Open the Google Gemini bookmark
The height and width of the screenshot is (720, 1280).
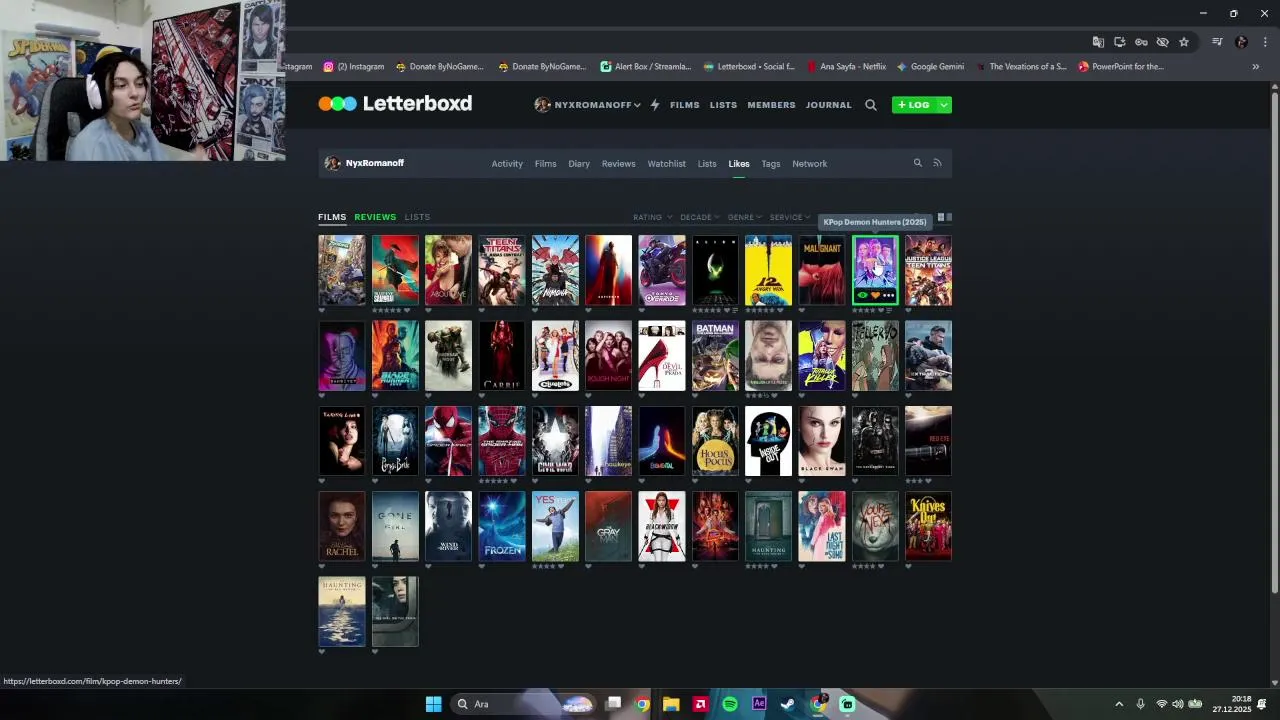(x=930, y=67)
